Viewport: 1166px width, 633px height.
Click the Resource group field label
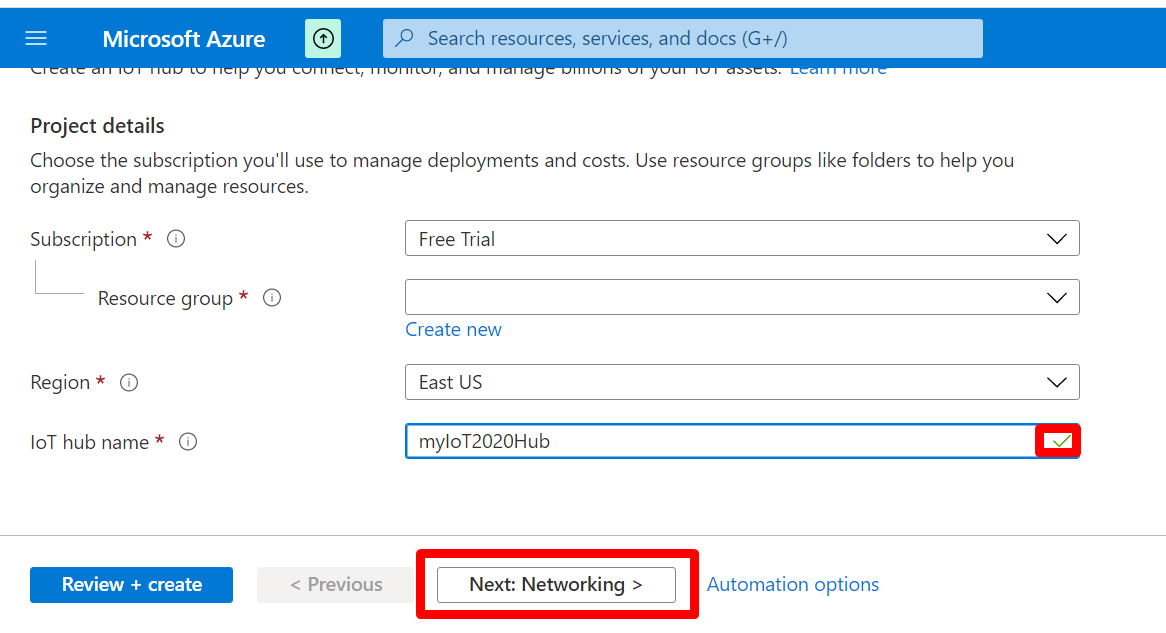tap(165, 298)
